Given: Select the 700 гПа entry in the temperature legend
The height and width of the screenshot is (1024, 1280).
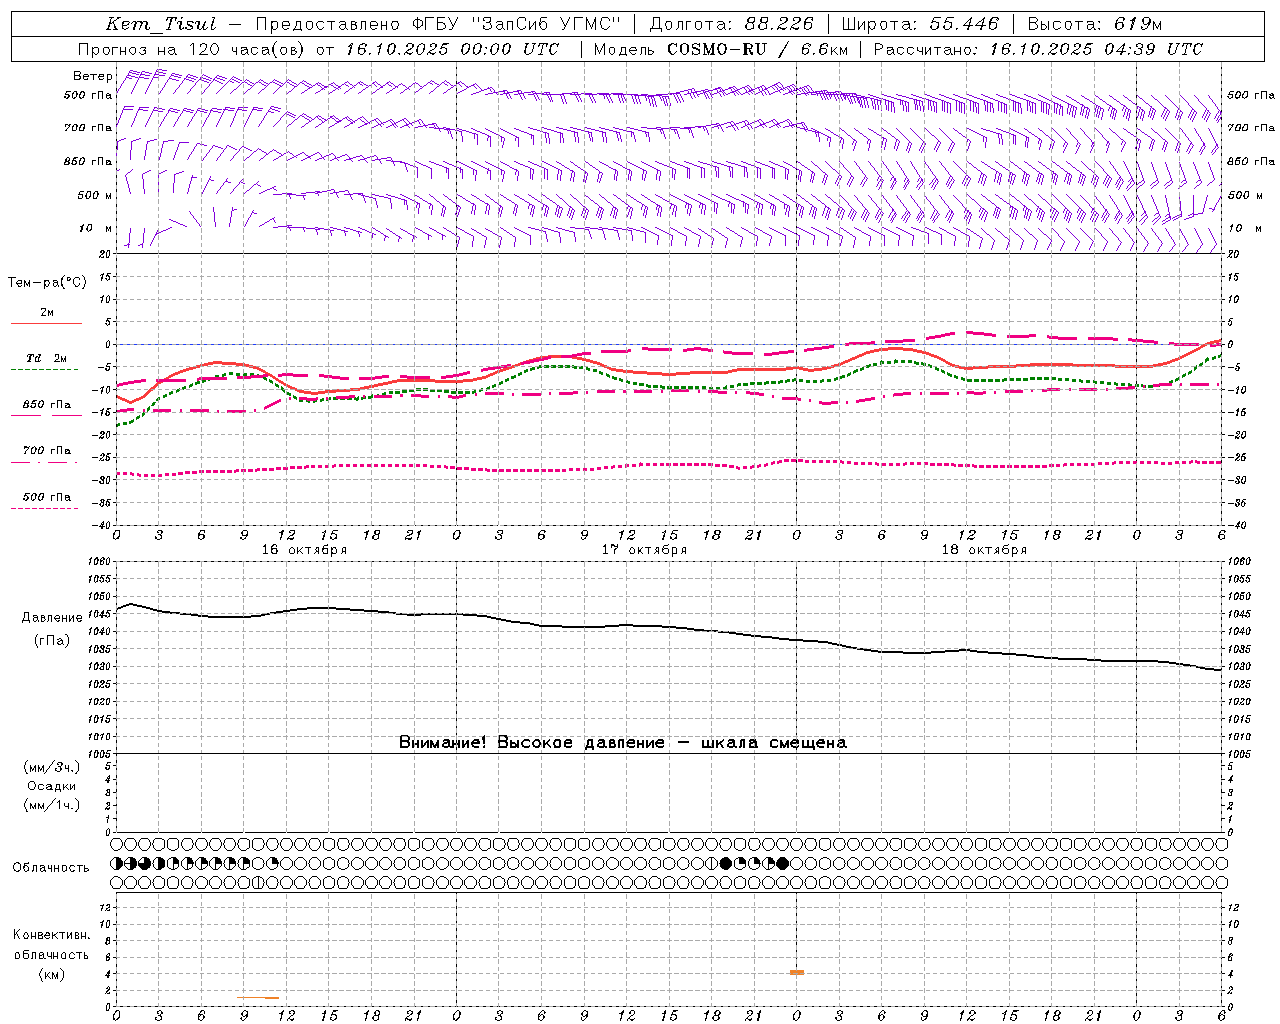Looking at the screenshot, I should (x=47, y=451).
